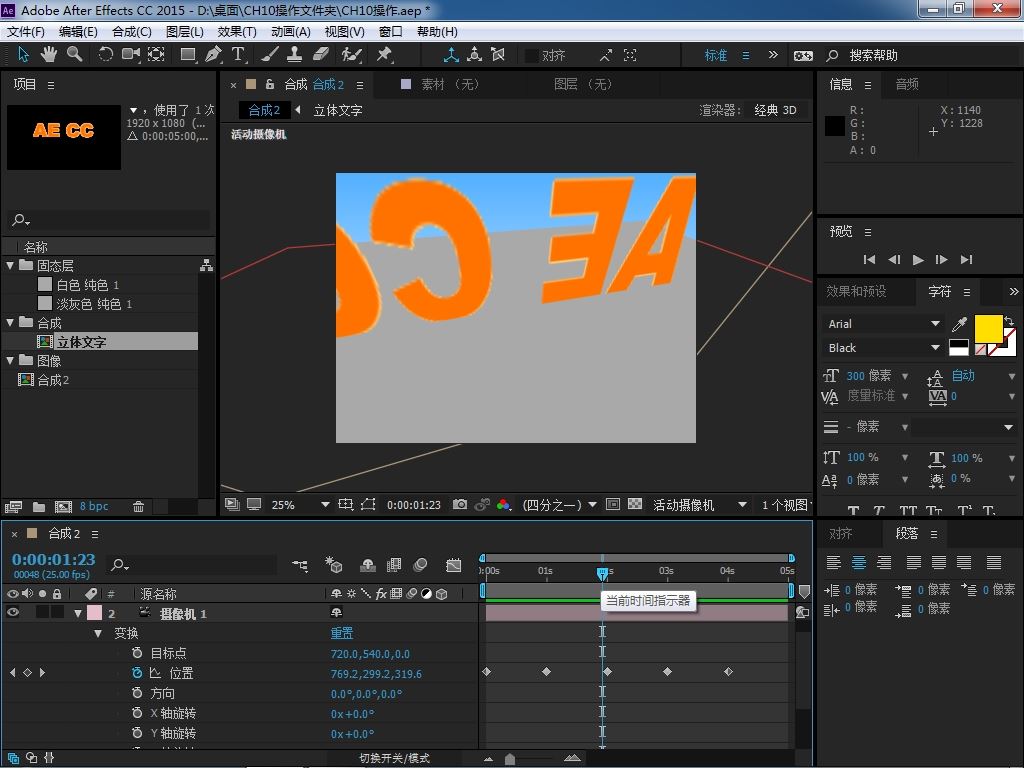Select the Roto Brush tool
1024x768 pixels.
click(x=352, y=55)
